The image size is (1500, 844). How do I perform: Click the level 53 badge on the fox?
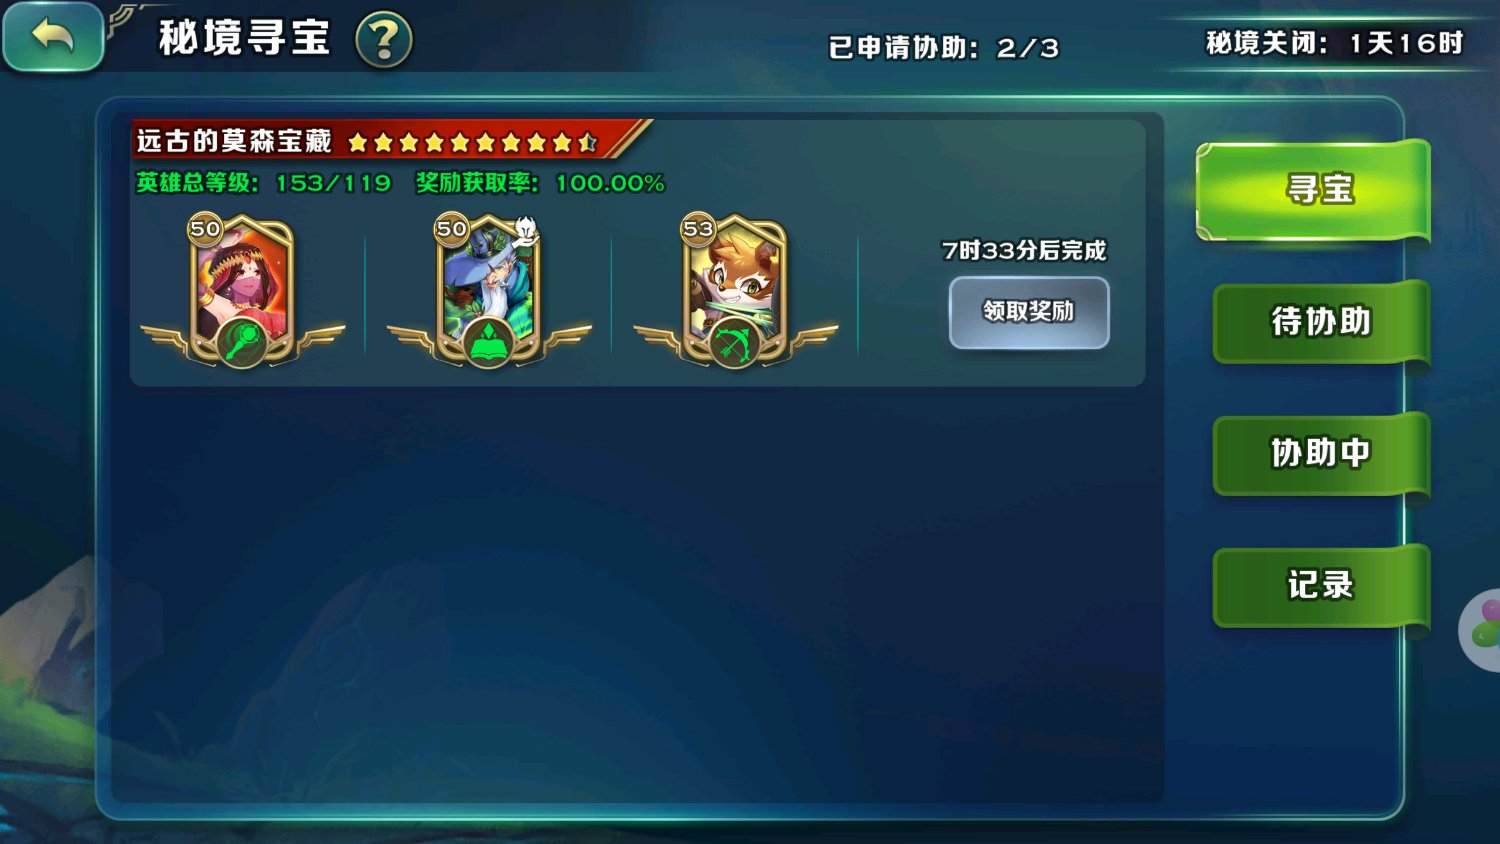[698, 229]
